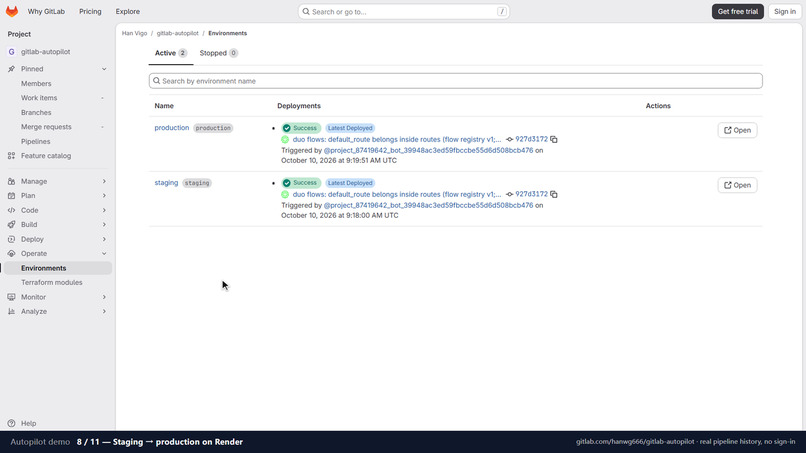The width and height of the screenshot is (806, 453).
Task: Click the production Success status badge
Action: coord(301,128)
